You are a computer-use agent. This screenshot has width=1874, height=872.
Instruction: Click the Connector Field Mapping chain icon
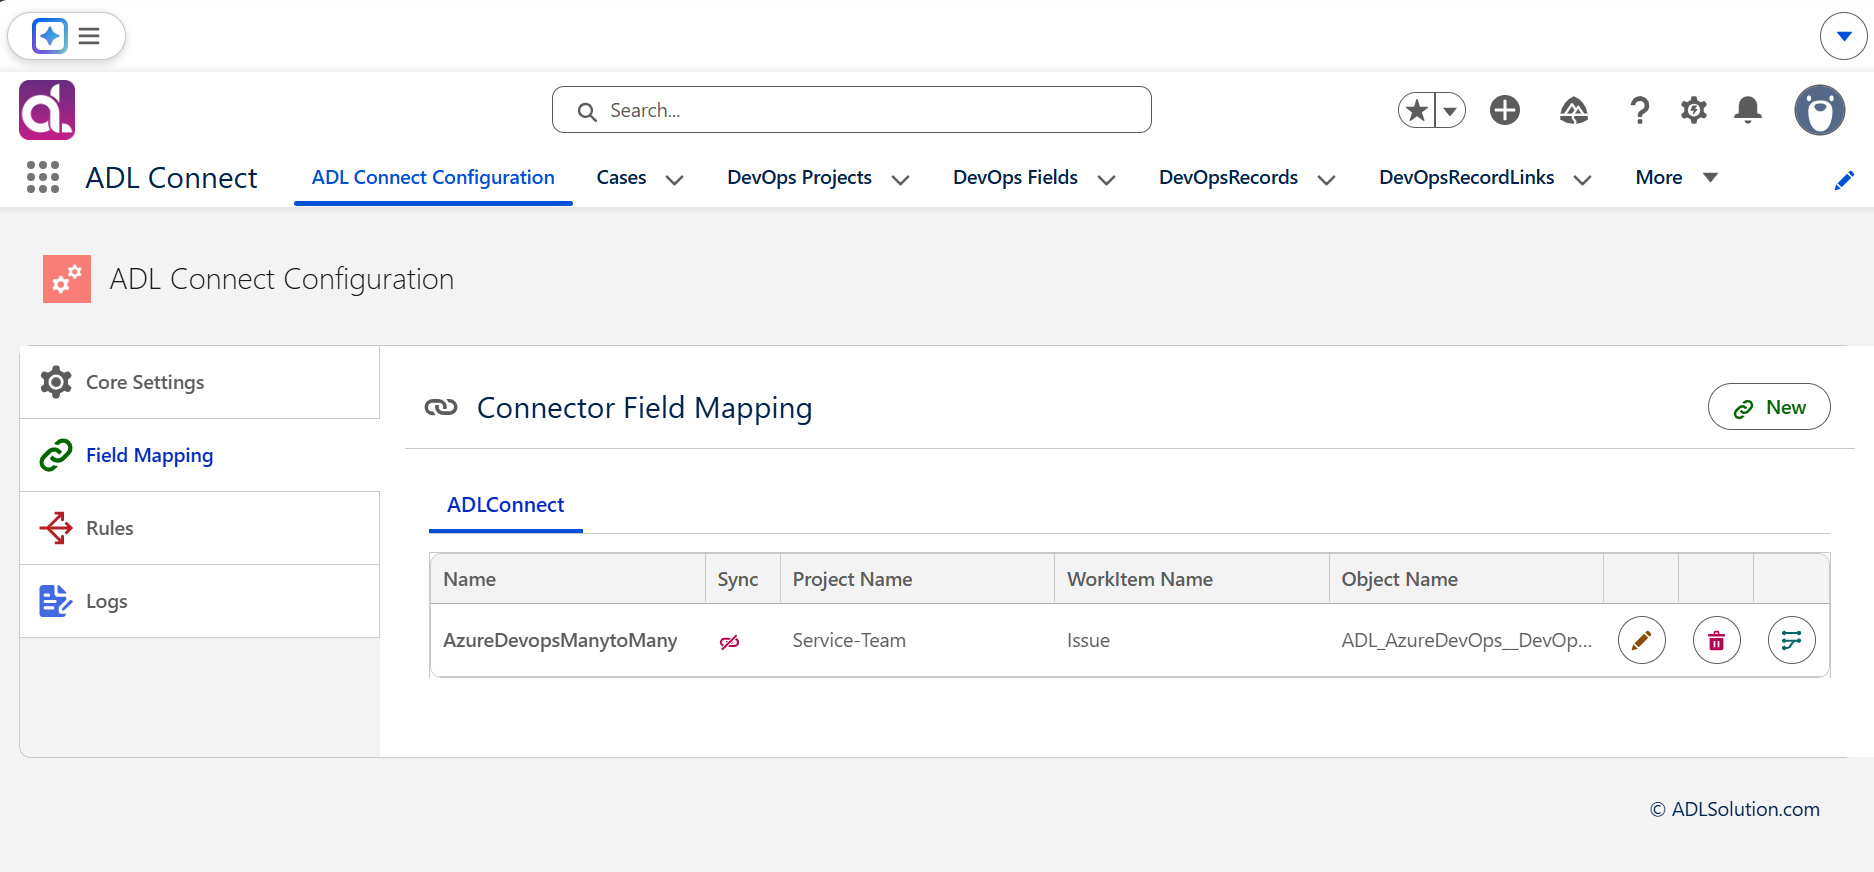441,407
